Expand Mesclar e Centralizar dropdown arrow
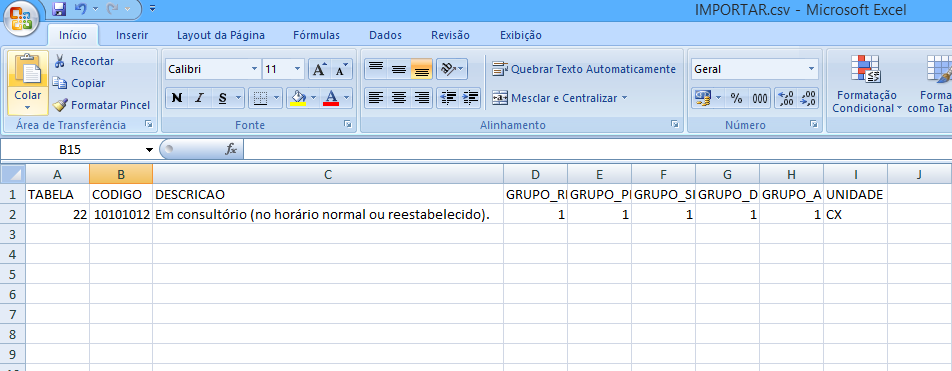 tap(624, 98)
